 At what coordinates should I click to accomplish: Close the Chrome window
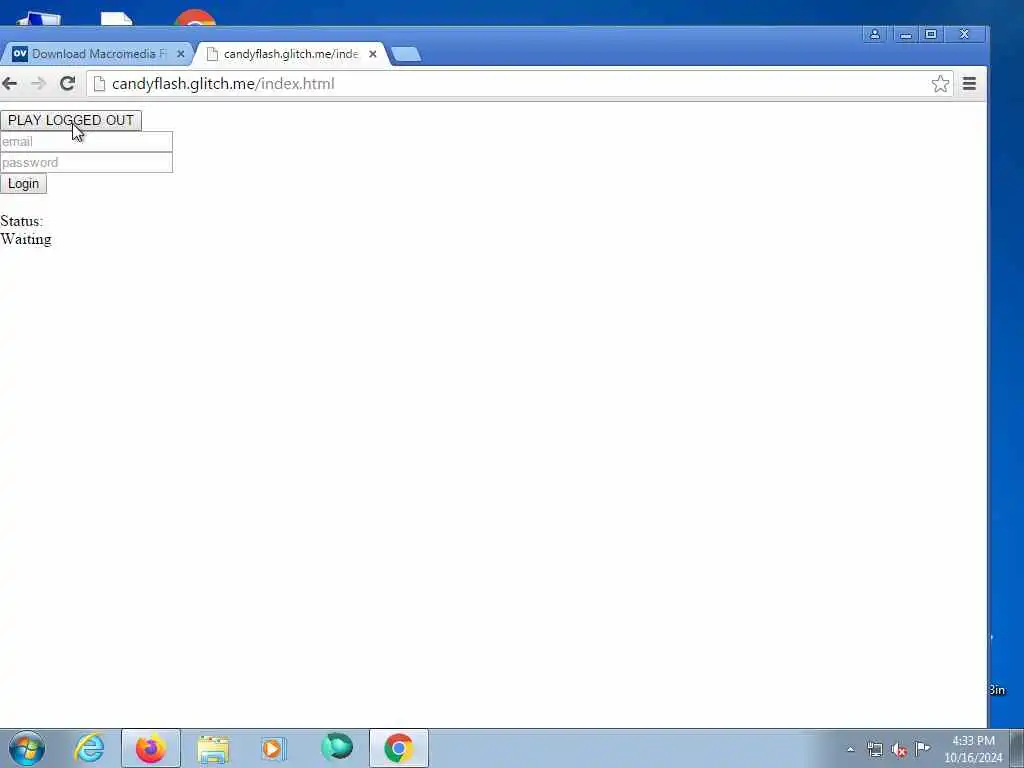coord(964,34)
